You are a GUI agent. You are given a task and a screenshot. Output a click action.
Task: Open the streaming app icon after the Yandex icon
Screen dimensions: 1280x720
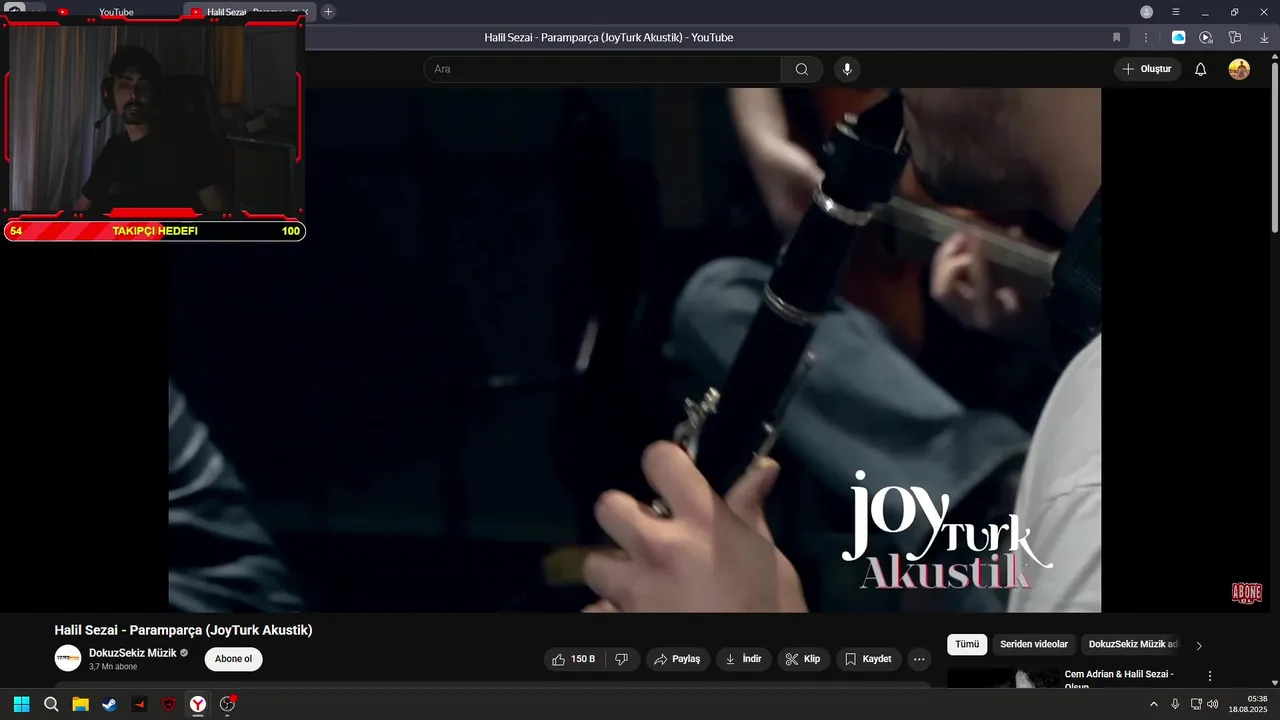pos(228,704)
